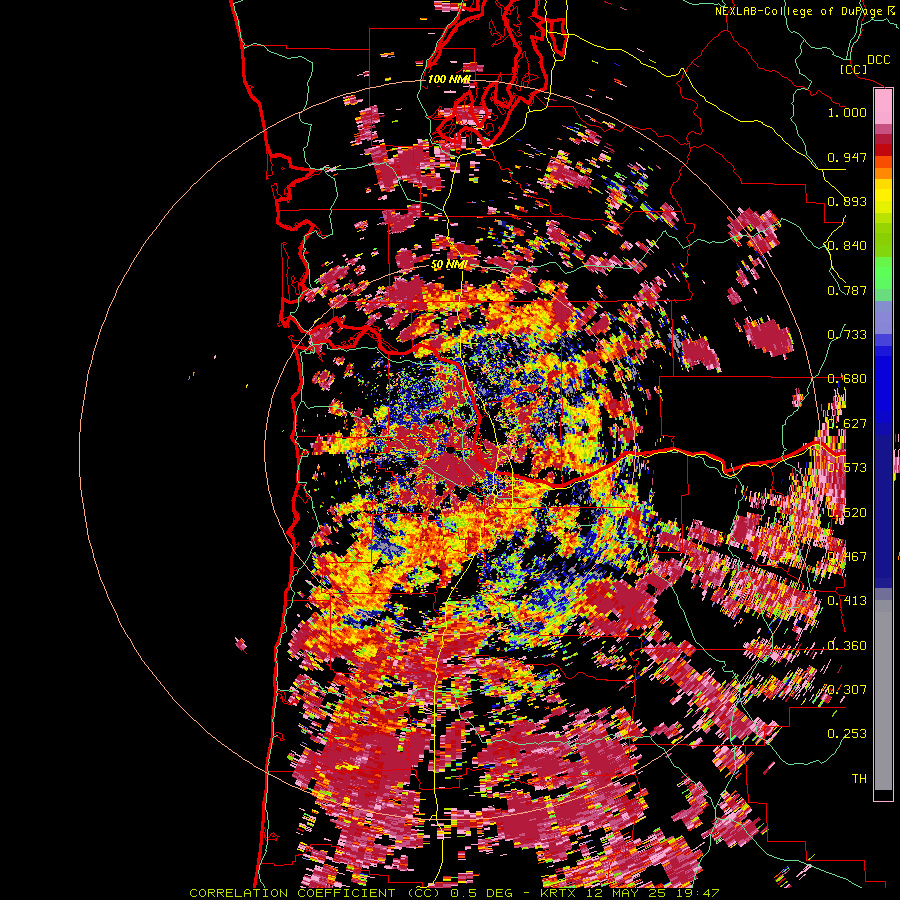
Task: Click the DCC product label
Action: point(878,60)
